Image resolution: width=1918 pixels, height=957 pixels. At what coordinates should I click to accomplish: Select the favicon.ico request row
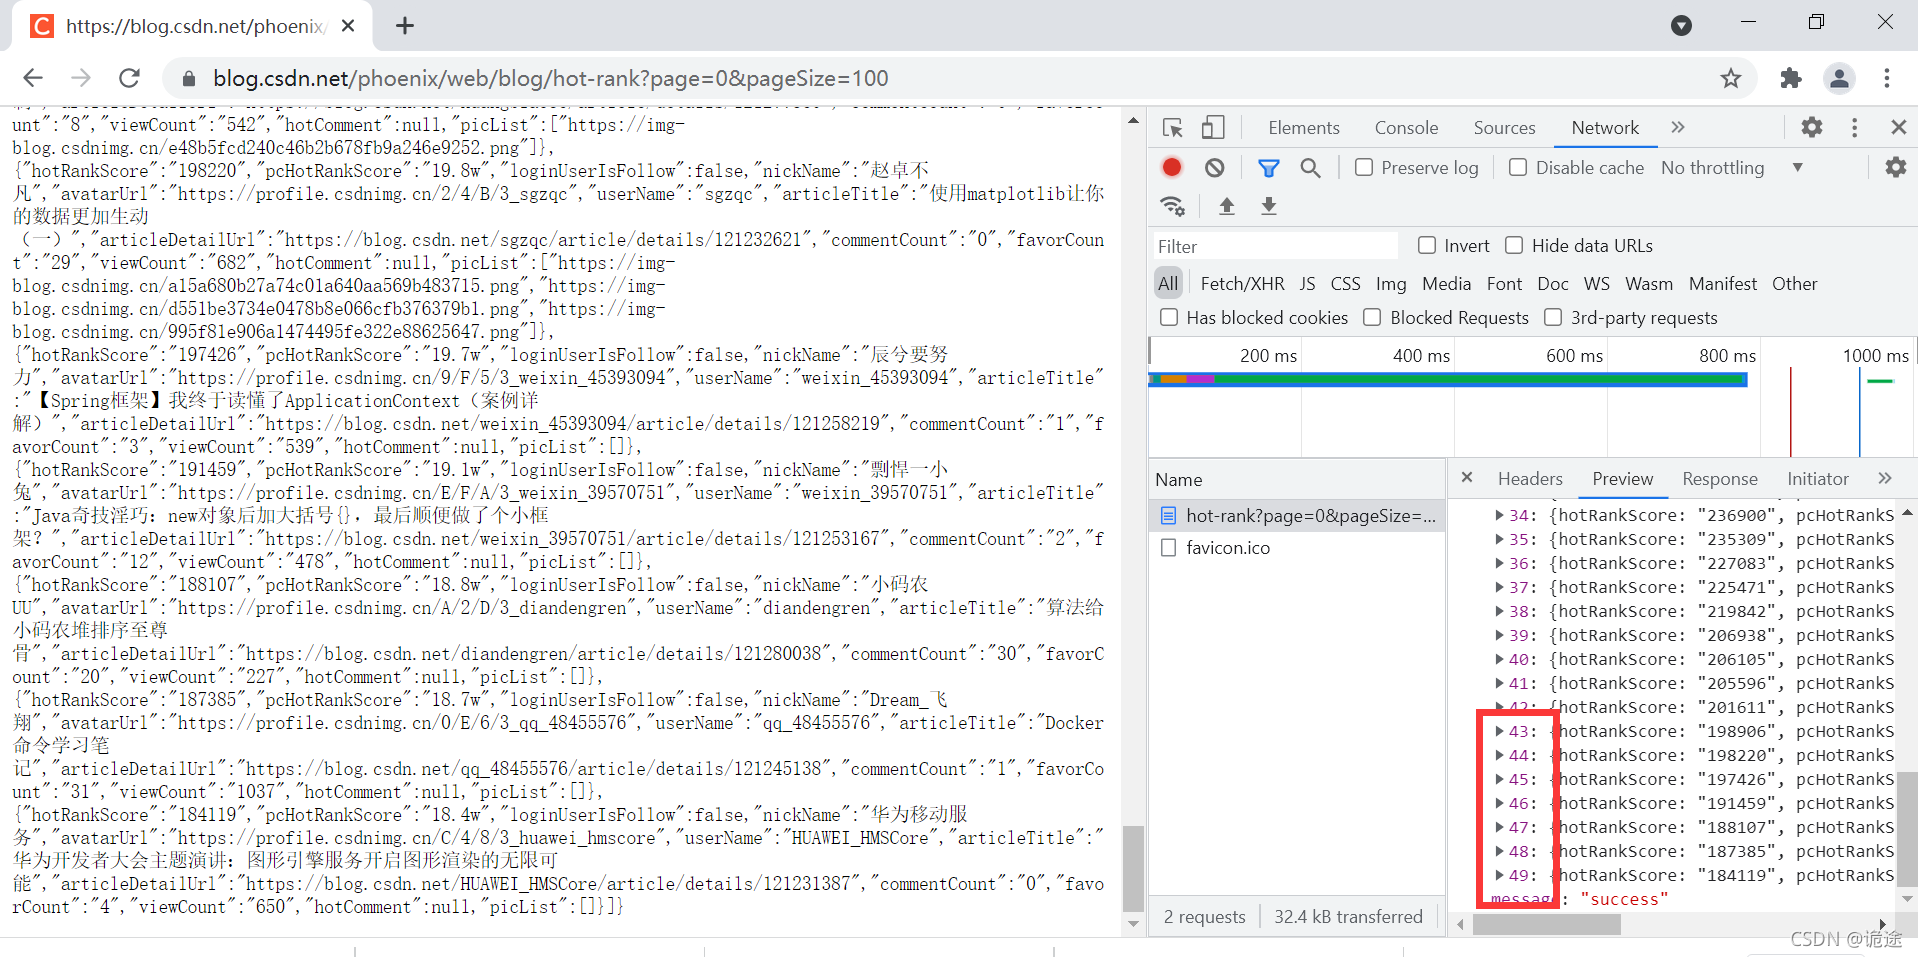[1297, 548]
